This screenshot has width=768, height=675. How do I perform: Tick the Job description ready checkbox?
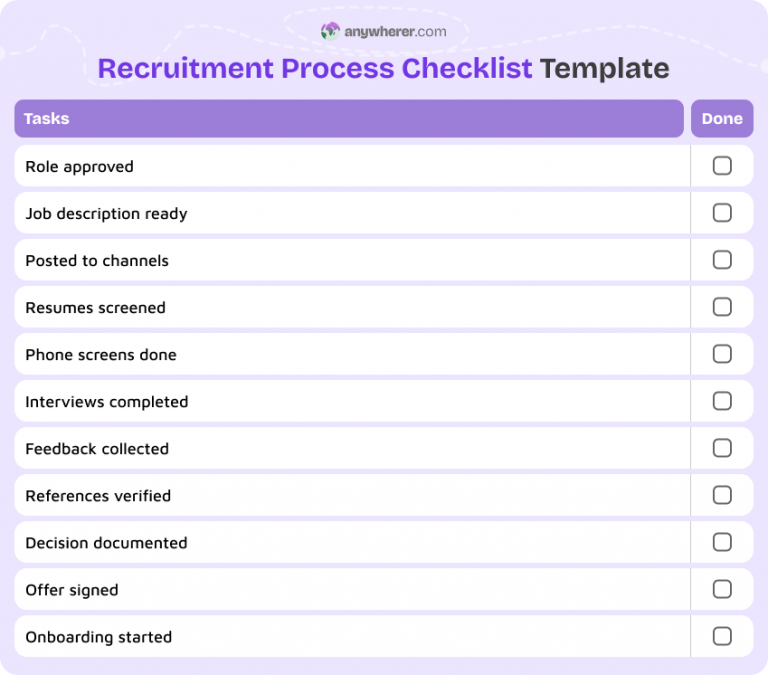(722, 213)
